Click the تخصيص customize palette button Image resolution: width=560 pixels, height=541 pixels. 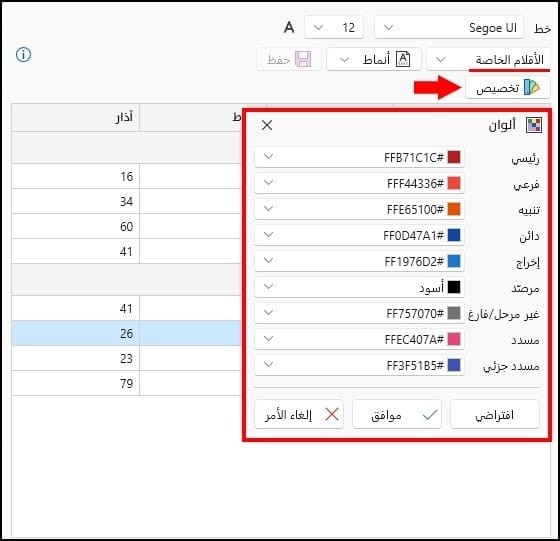click(508, 87)
